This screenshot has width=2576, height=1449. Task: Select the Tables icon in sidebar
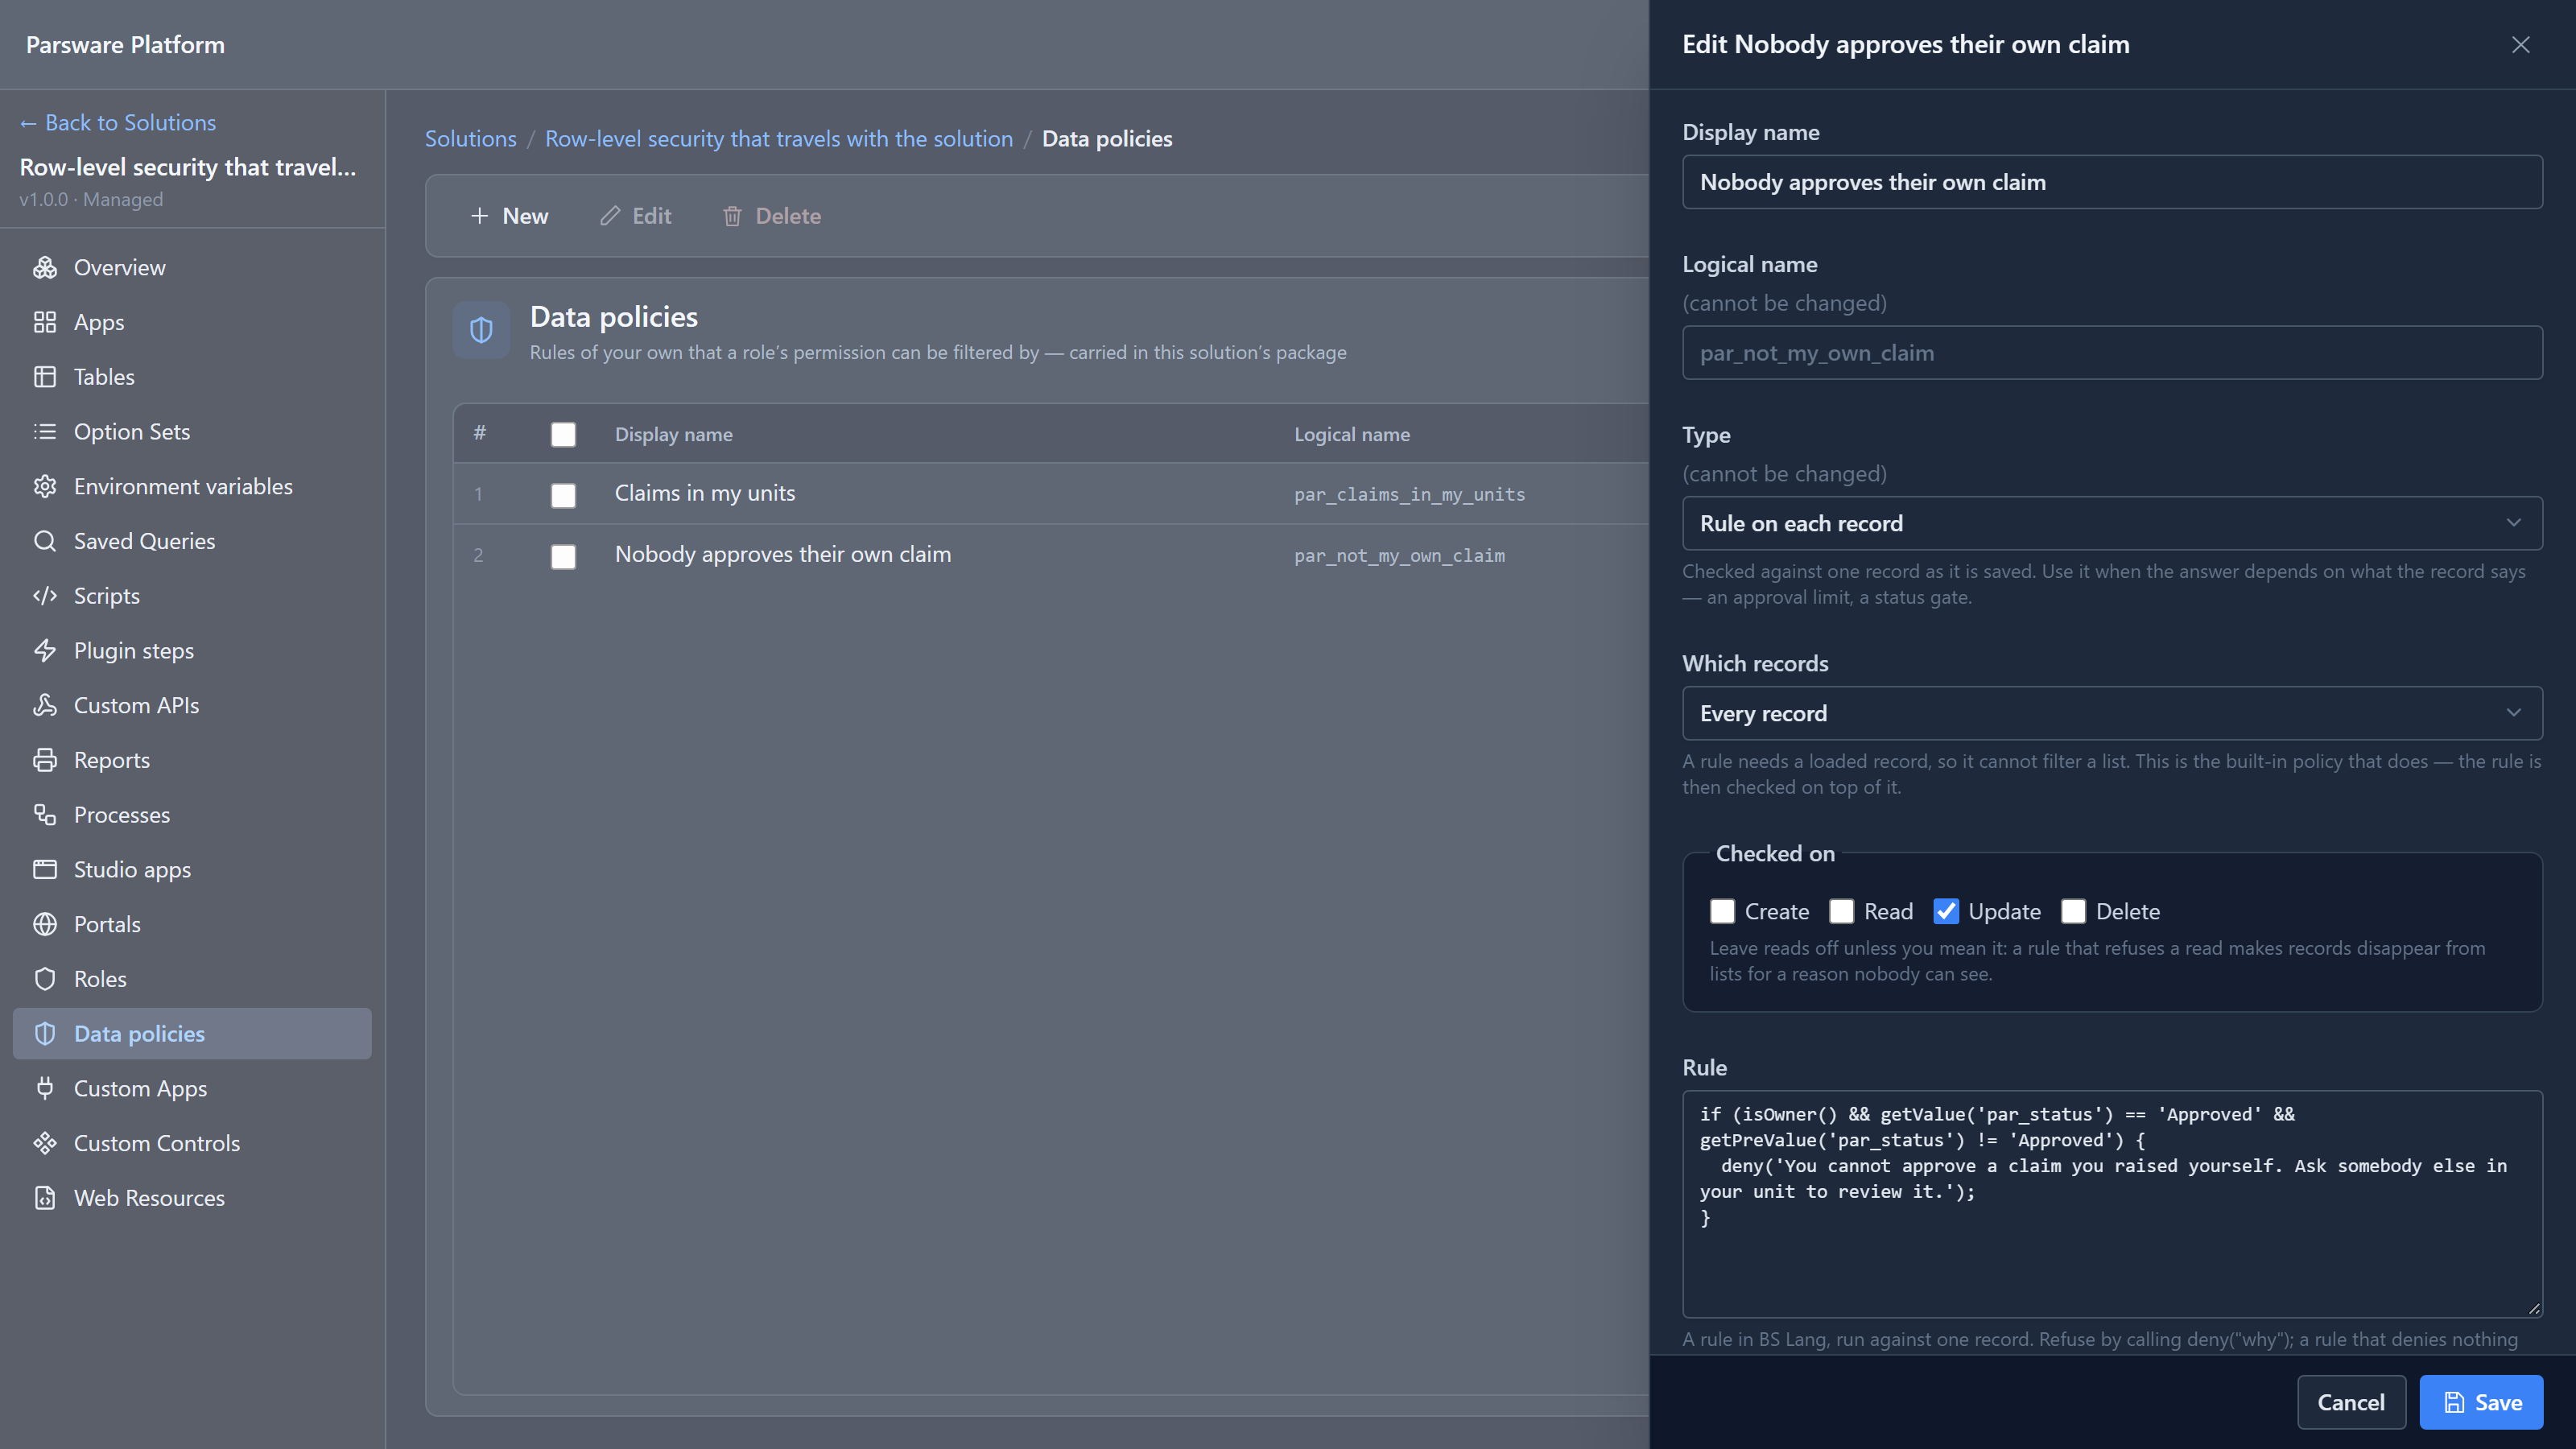coord(45,377)
